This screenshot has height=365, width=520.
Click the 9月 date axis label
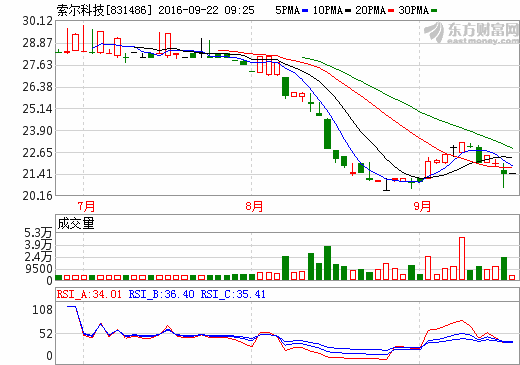point(422,206)
